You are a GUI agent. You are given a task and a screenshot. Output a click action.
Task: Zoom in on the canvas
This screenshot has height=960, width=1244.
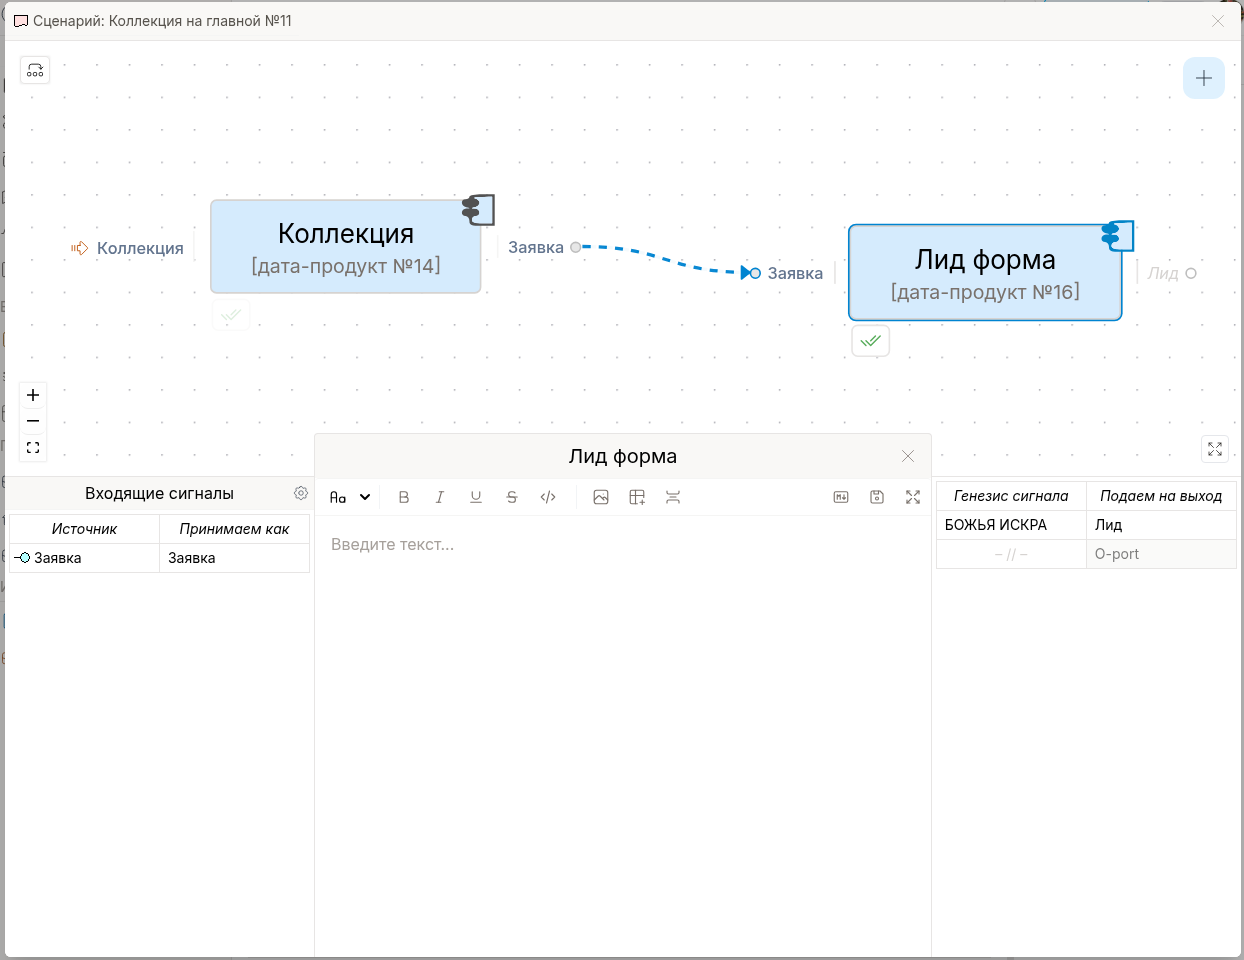pyautogui.click(x=33, y=395)
